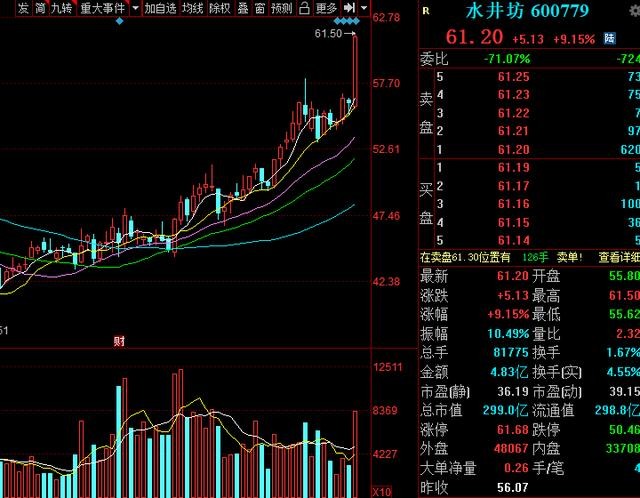
Task: Click the skip-to-latest arrow icon in toolbar
Action: 349,8
